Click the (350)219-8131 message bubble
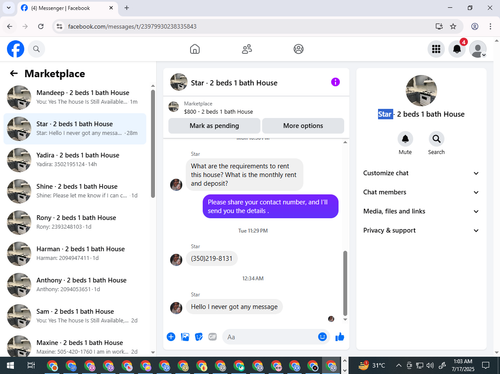This screenshot has width=500, height=374. point(211,259)
